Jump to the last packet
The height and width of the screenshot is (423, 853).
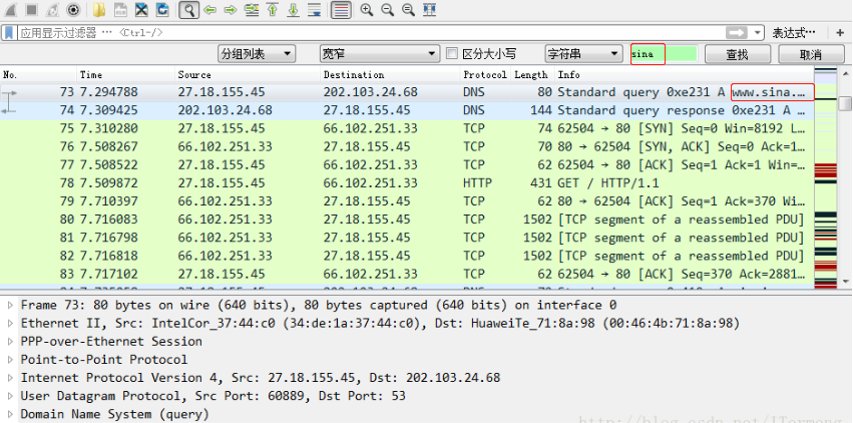pyautogui.click(x=293, y=10)
